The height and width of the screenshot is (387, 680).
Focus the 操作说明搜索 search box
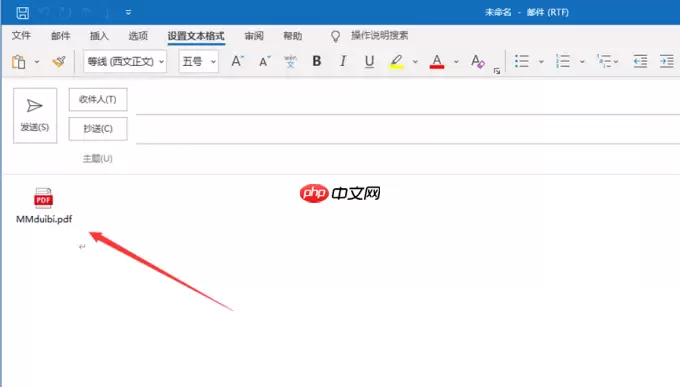click(x=379, y=36)
